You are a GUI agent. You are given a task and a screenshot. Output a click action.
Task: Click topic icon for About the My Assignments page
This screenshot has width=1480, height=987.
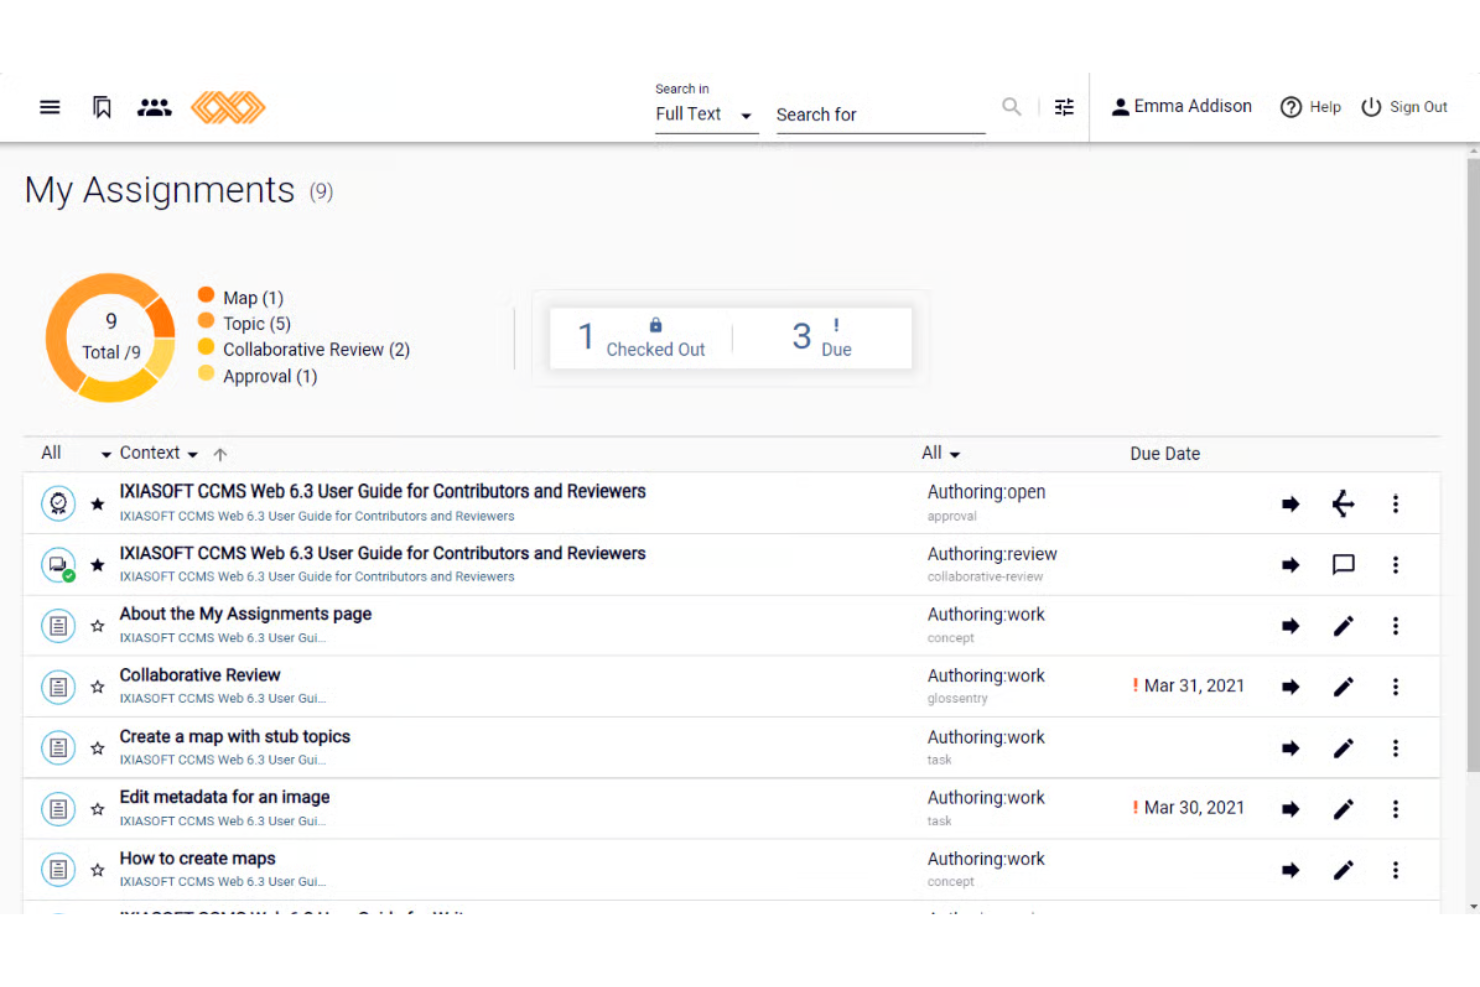[x=58, y=626]
